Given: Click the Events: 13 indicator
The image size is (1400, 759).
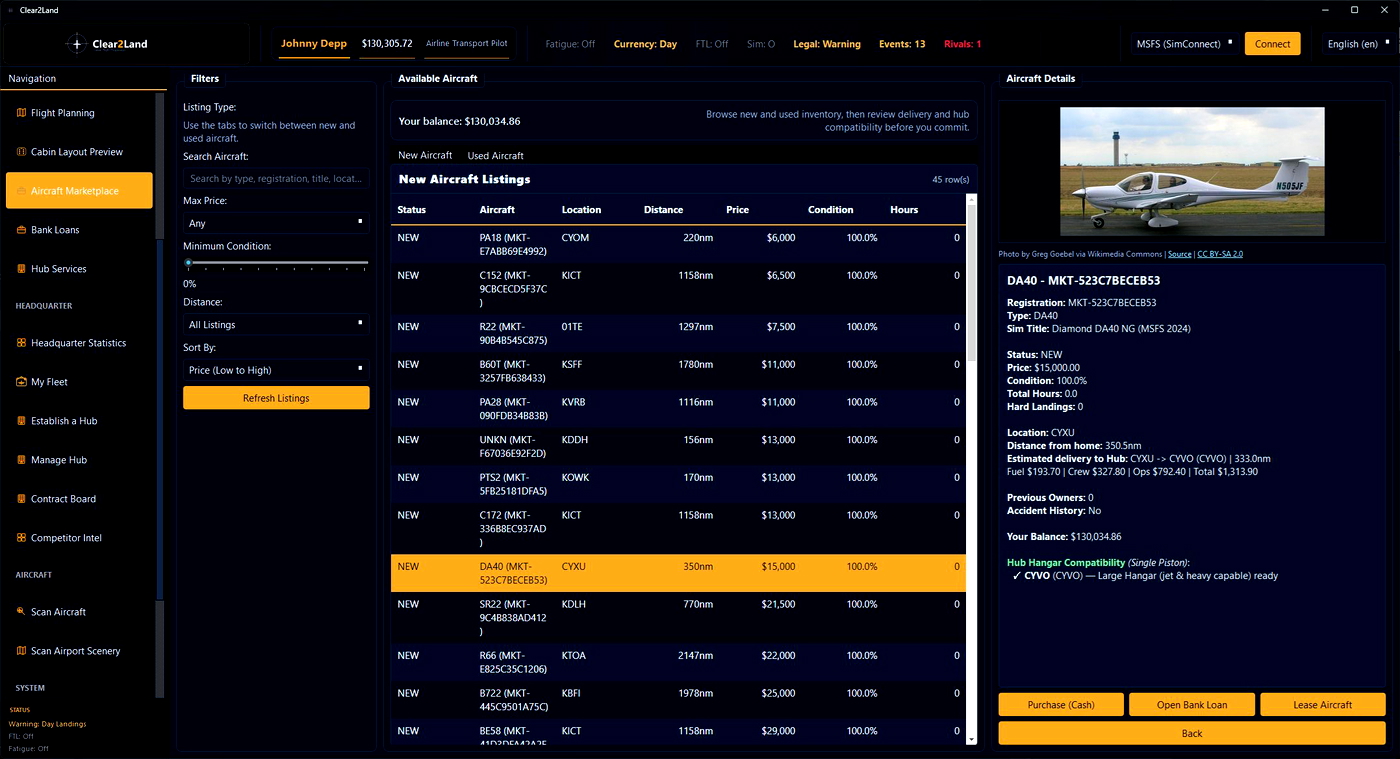Looking at the screenshot, I should [902, 44].
